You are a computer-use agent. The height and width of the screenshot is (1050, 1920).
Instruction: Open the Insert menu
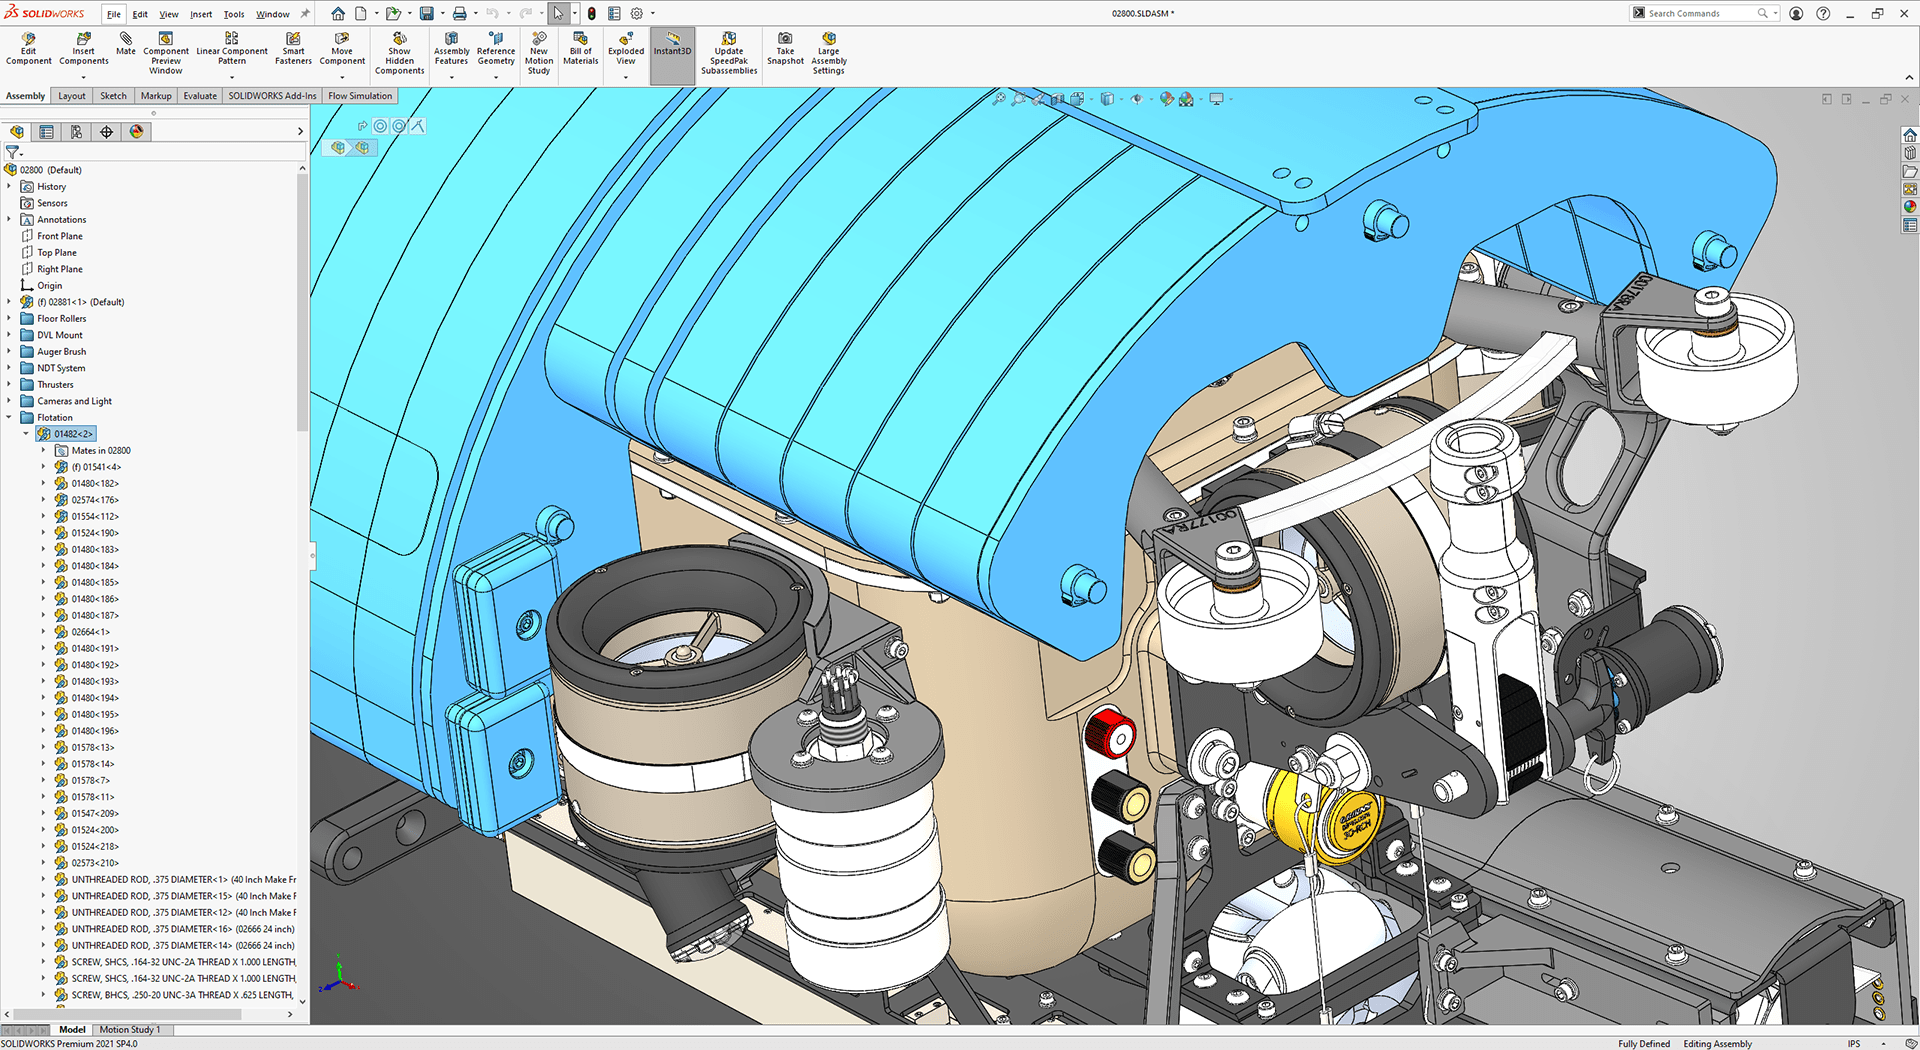(x=201, y=13)
